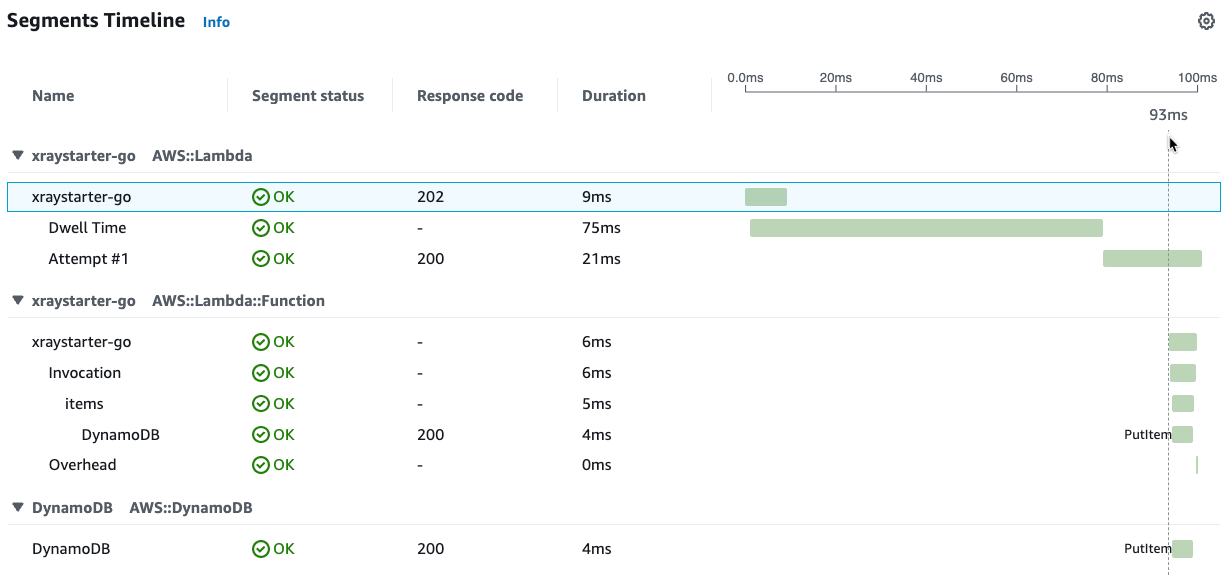Click the Invocation 6ms timeline bar

[1183, 373]
